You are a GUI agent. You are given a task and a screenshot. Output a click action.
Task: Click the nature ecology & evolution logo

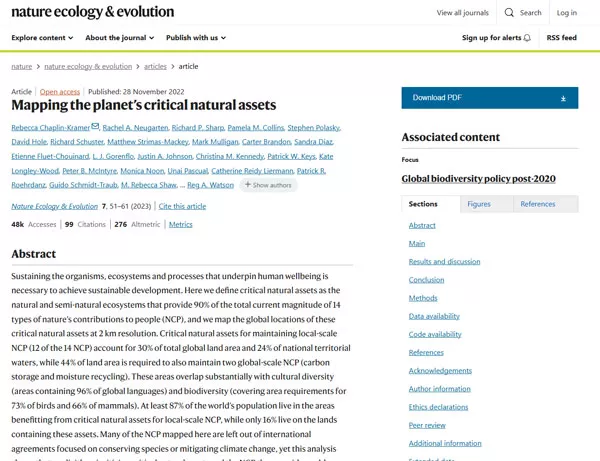click(92, 12)
